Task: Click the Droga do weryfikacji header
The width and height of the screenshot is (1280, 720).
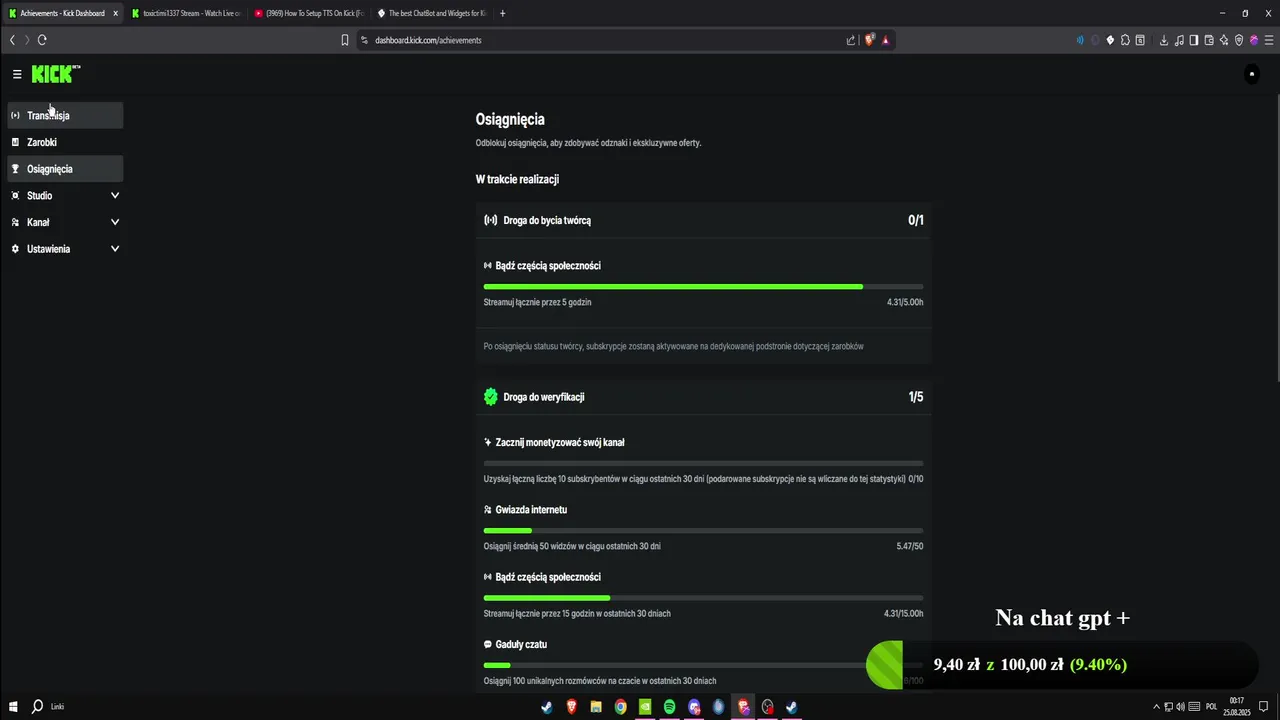Action: pos(703,397)
